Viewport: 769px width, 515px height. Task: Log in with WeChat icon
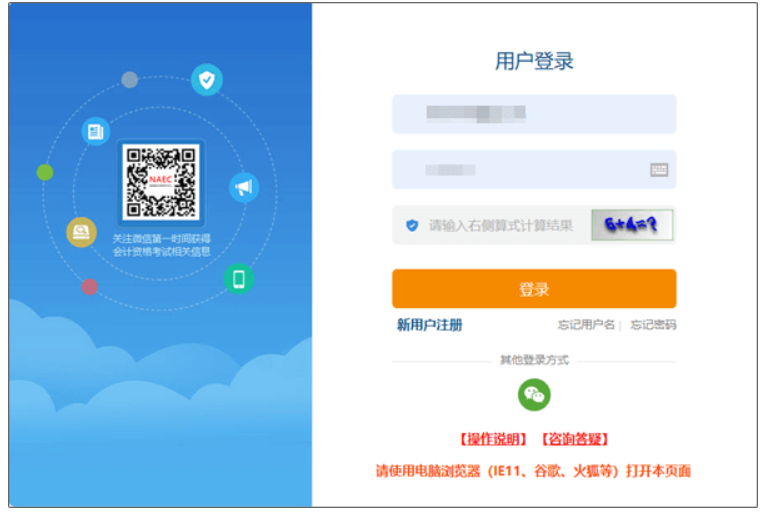[x=534, y=394]
